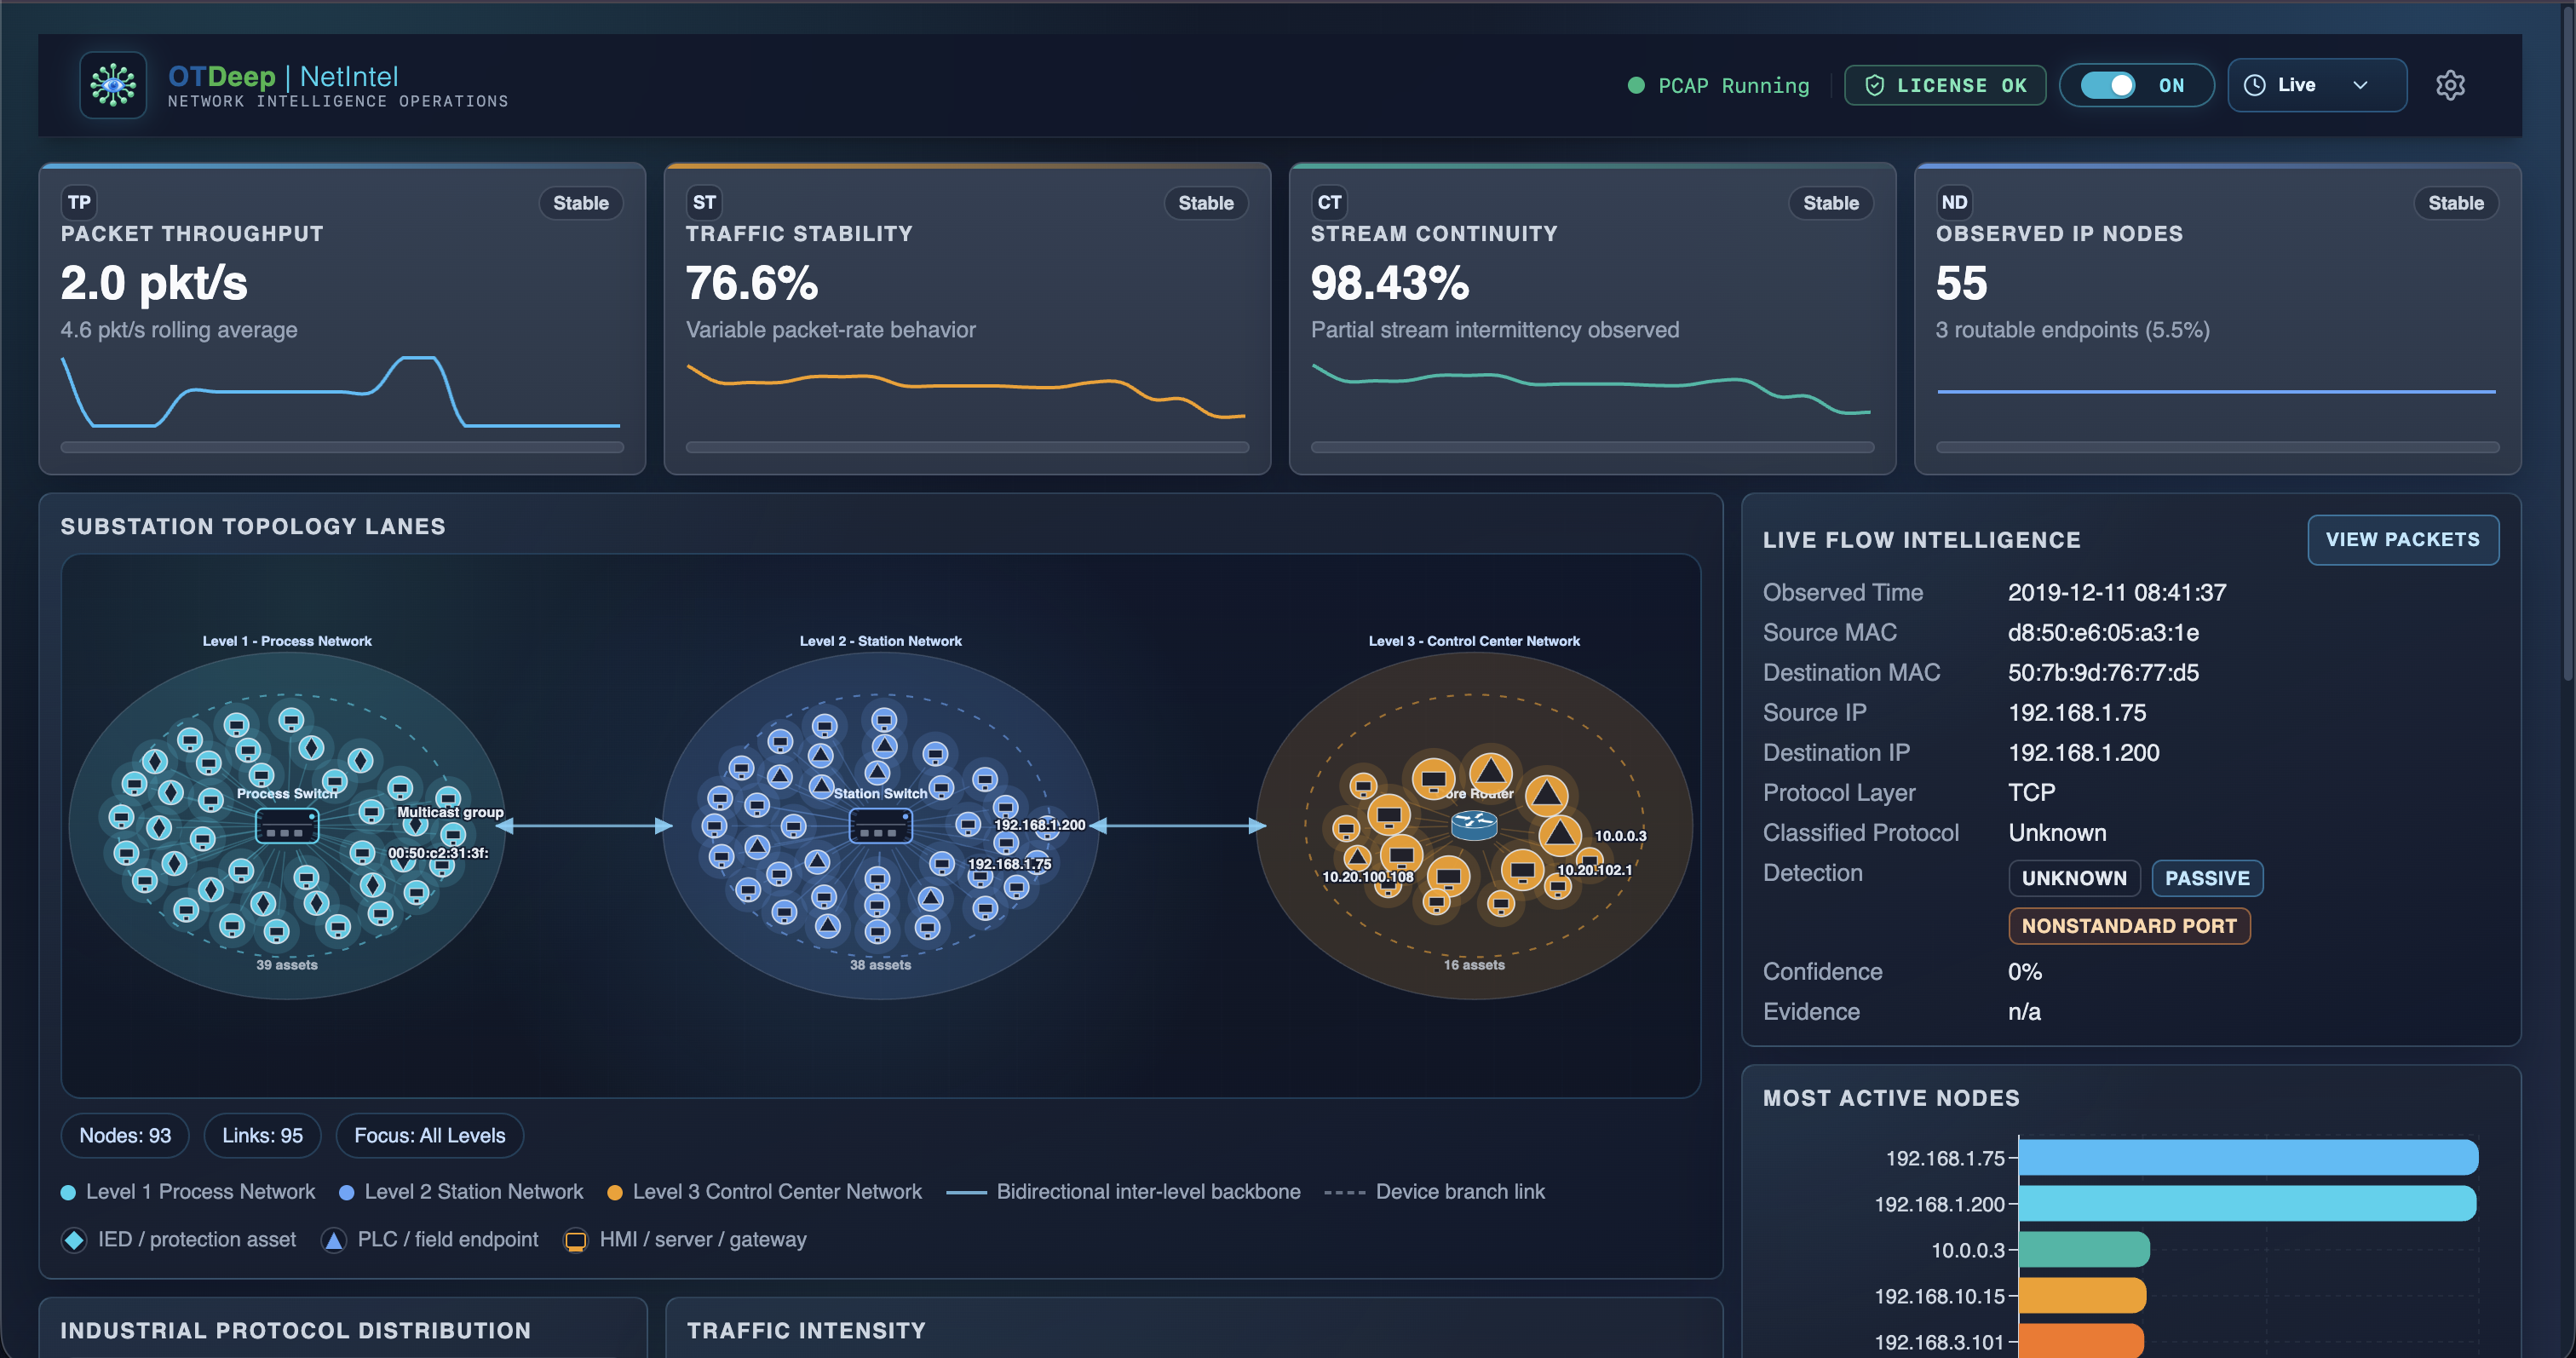
Task: Click the clock icon beside Live
Action: pyautogui.click(x=2255, y=86)
